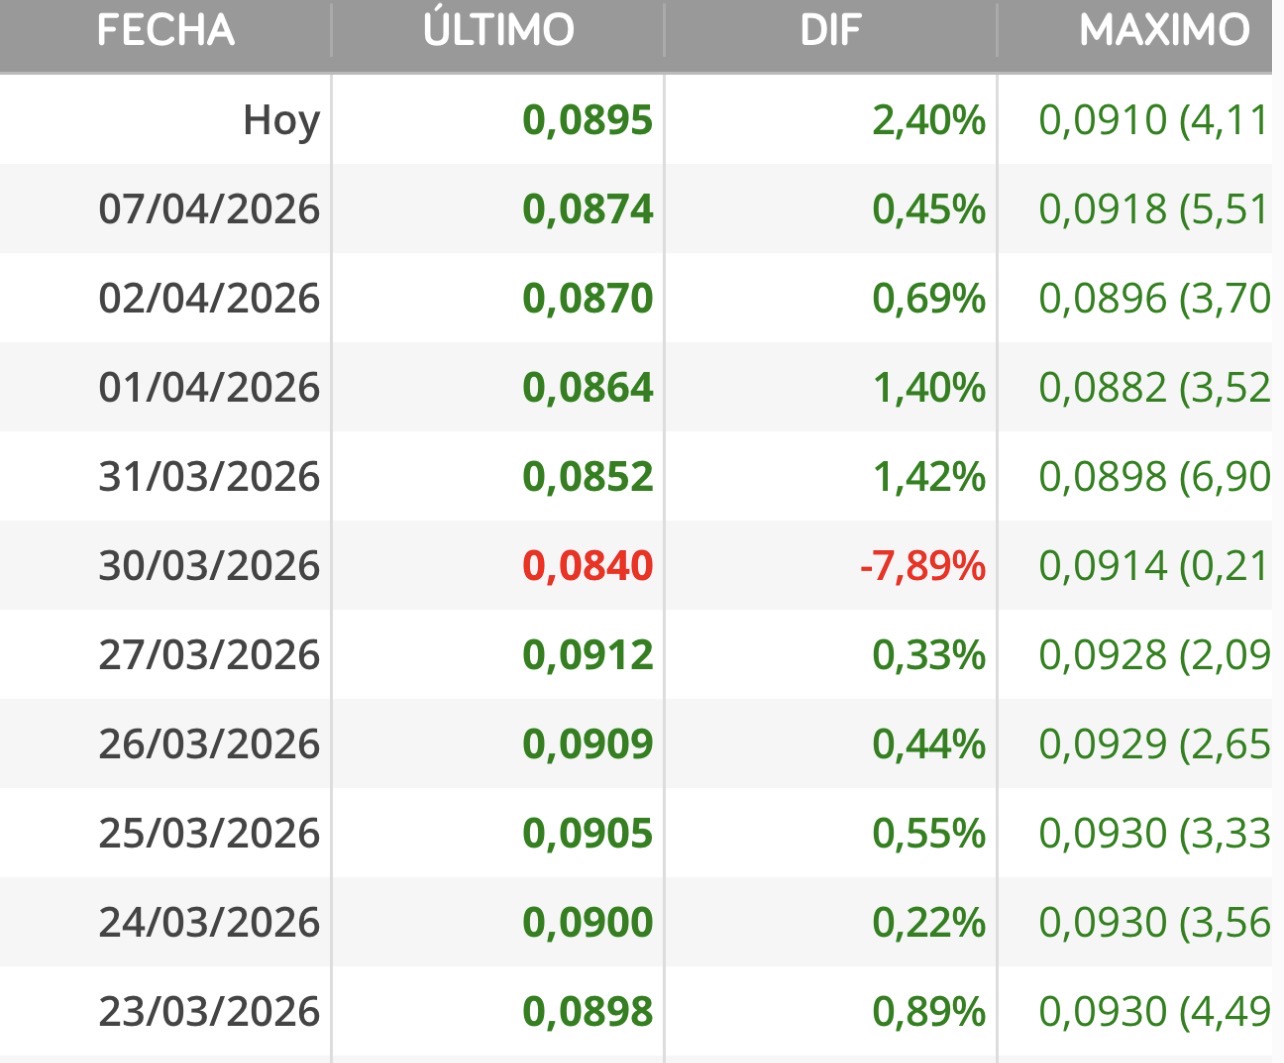Select the 0,0898 último value
The image size is (1284, 1063).
click(587, 1011)
